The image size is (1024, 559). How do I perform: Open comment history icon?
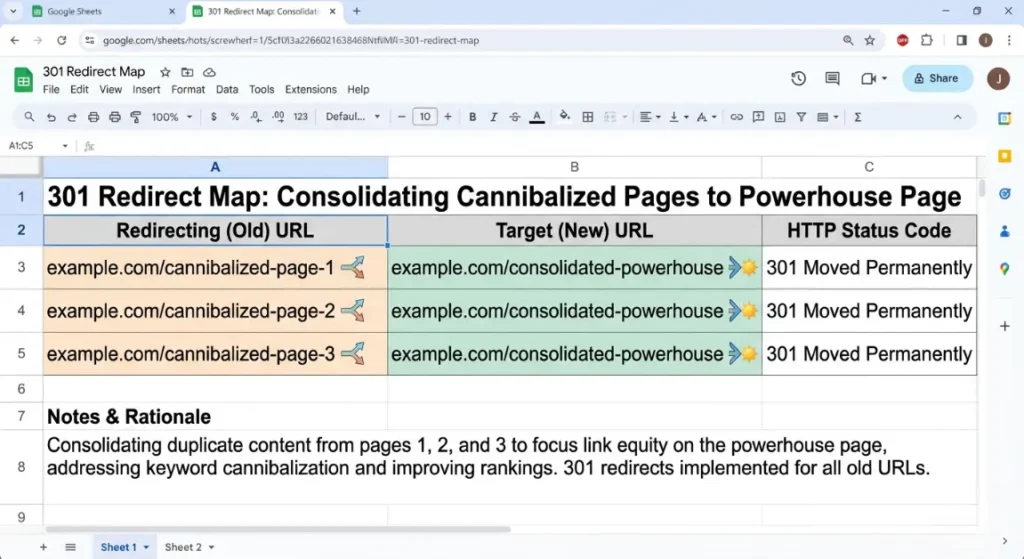pos(832,78)
